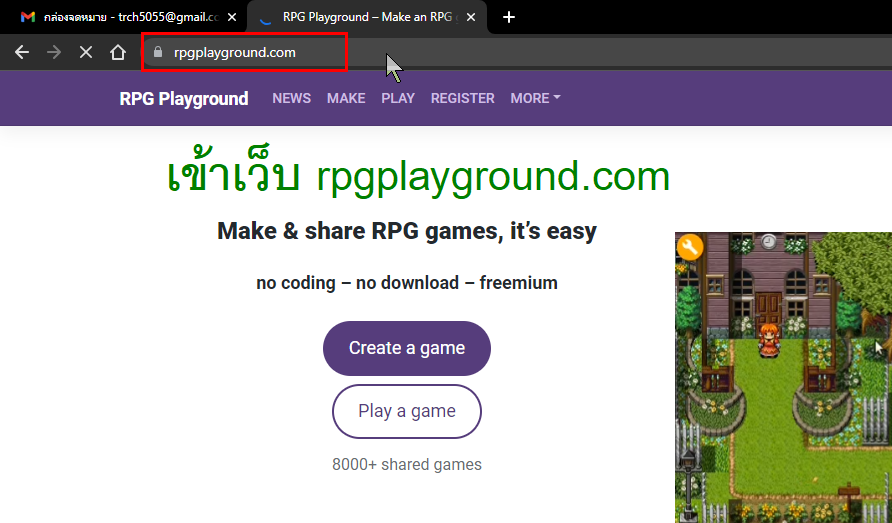Go back using the browser back arrow
The height and width of the screenshot is (523, 892).
[22, 52]
